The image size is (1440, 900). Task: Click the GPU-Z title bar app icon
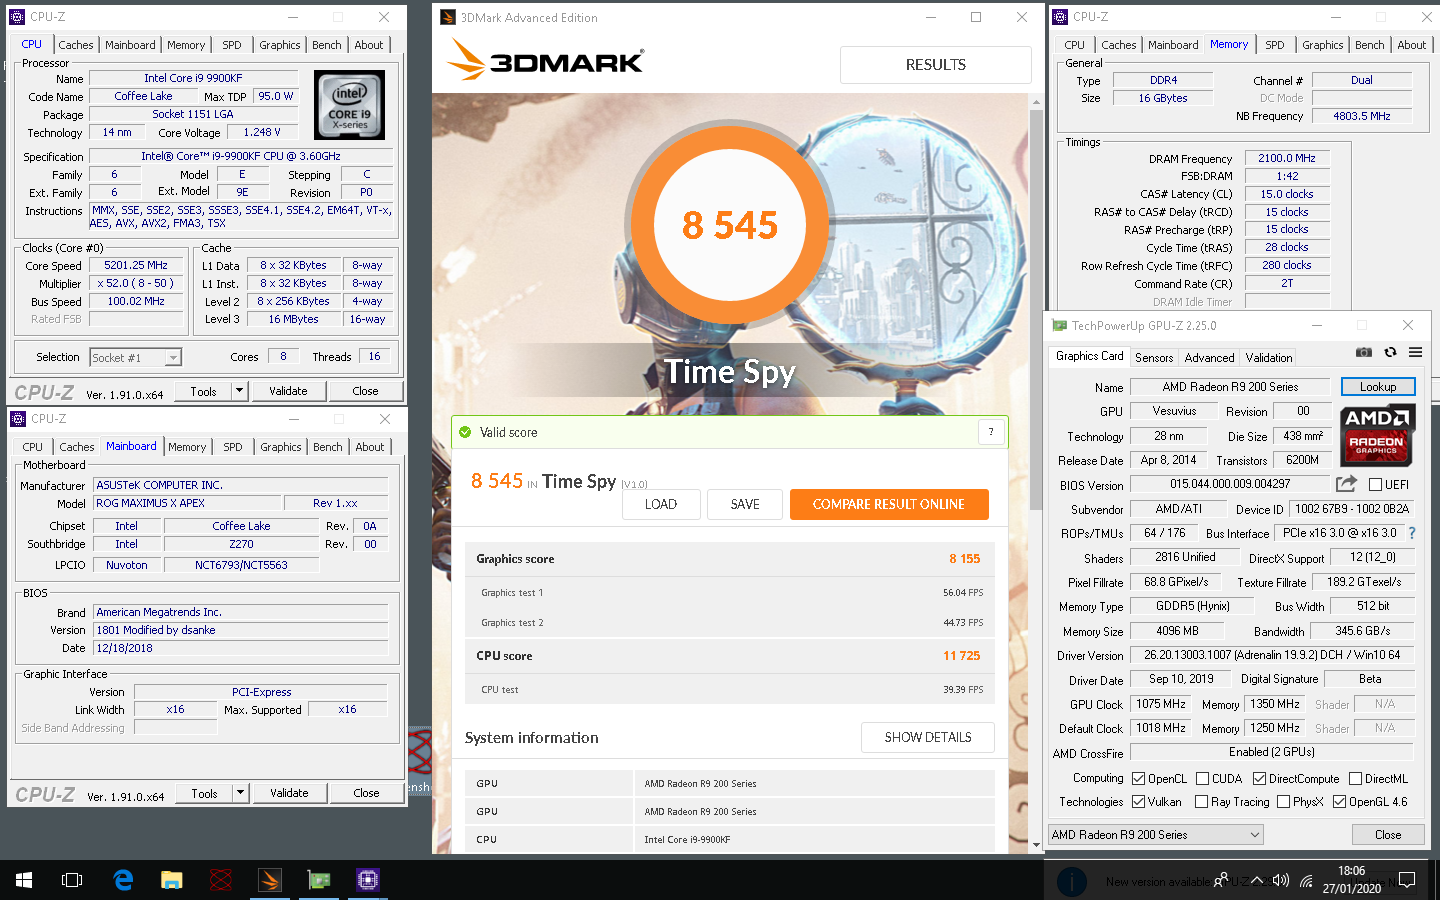pos(1060,325)
